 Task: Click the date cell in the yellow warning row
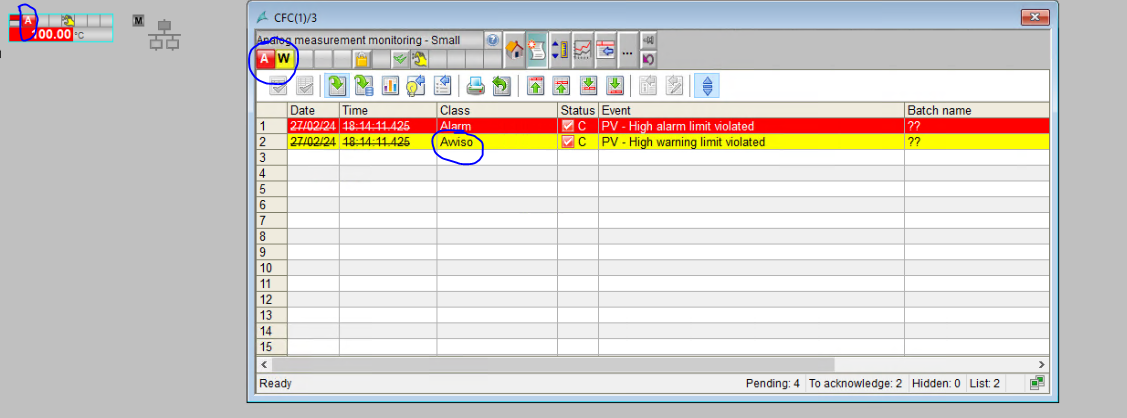tap(313, 142)
